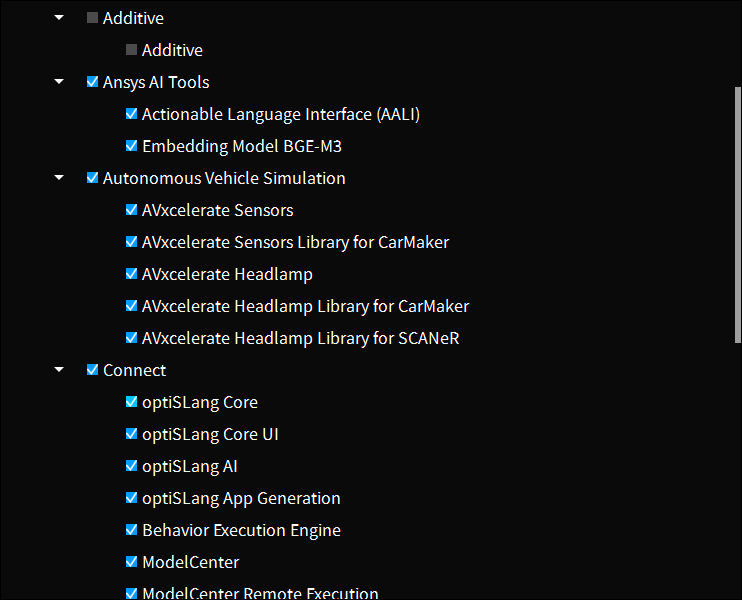Uncheck the Ansys AI Tools checkbox
Viewport: 742px width, 600px height.
point(92,82)
